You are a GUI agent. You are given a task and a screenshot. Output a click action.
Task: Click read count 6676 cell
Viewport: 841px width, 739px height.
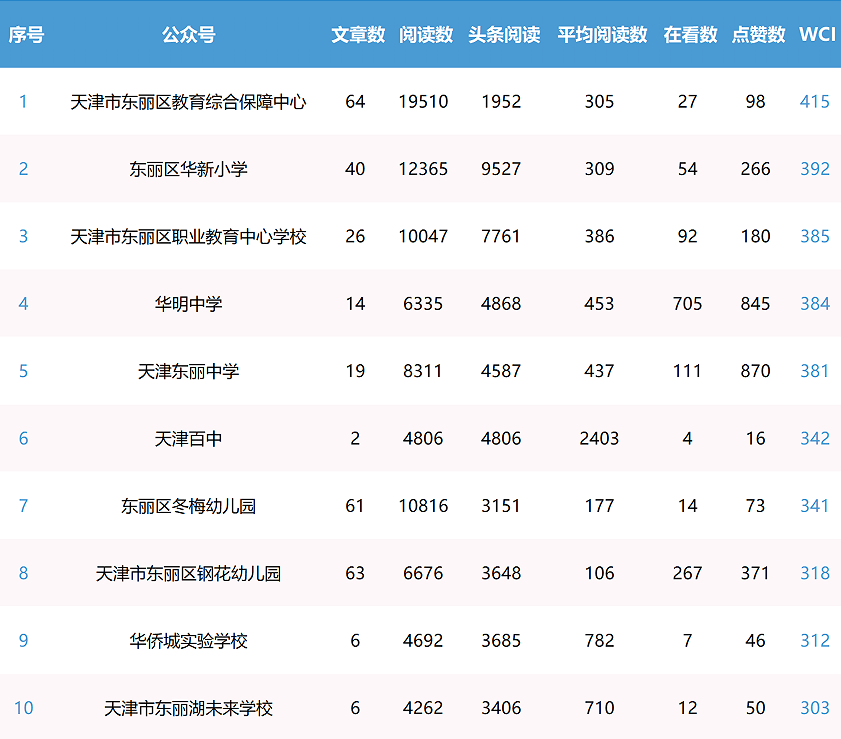(x=423, y=573)
